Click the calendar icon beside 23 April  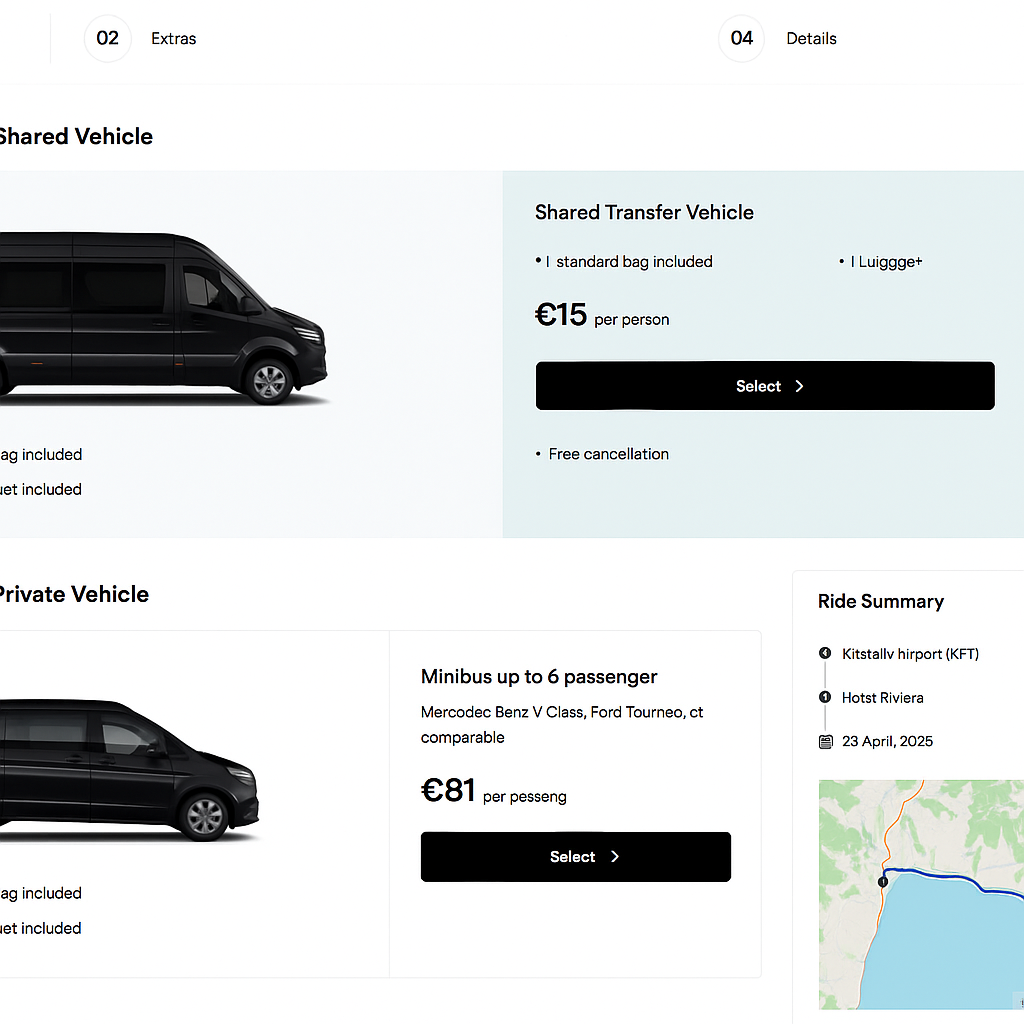tap(825, 741)
